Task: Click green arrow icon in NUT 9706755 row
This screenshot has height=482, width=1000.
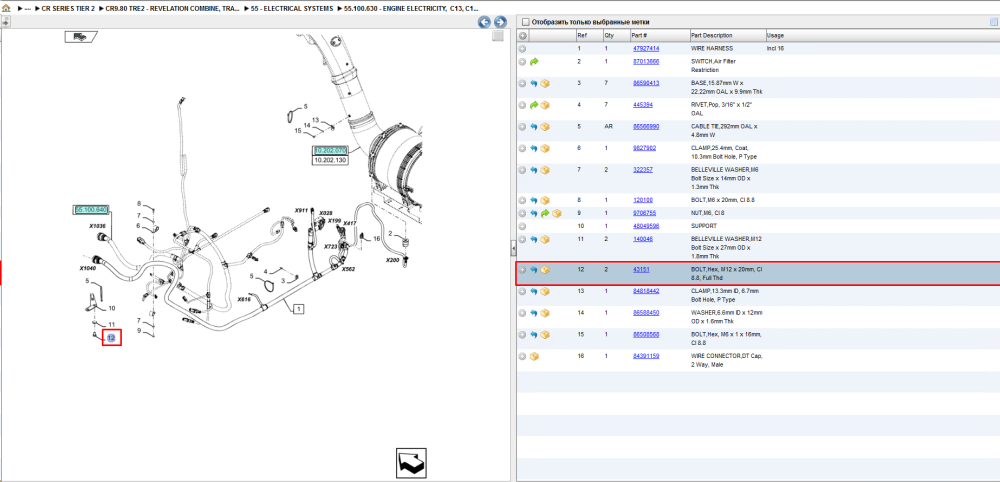Action: [545, 213]
